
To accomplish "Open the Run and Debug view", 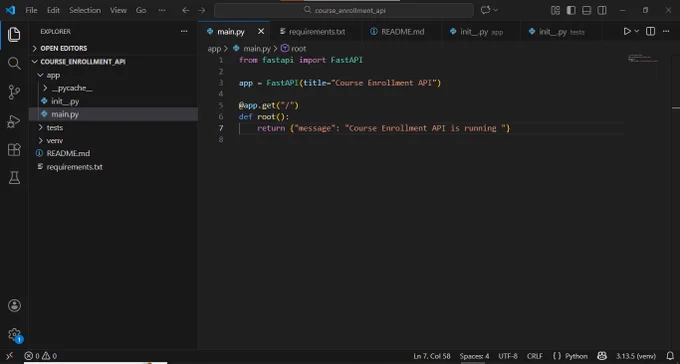I will click(14, 121).
